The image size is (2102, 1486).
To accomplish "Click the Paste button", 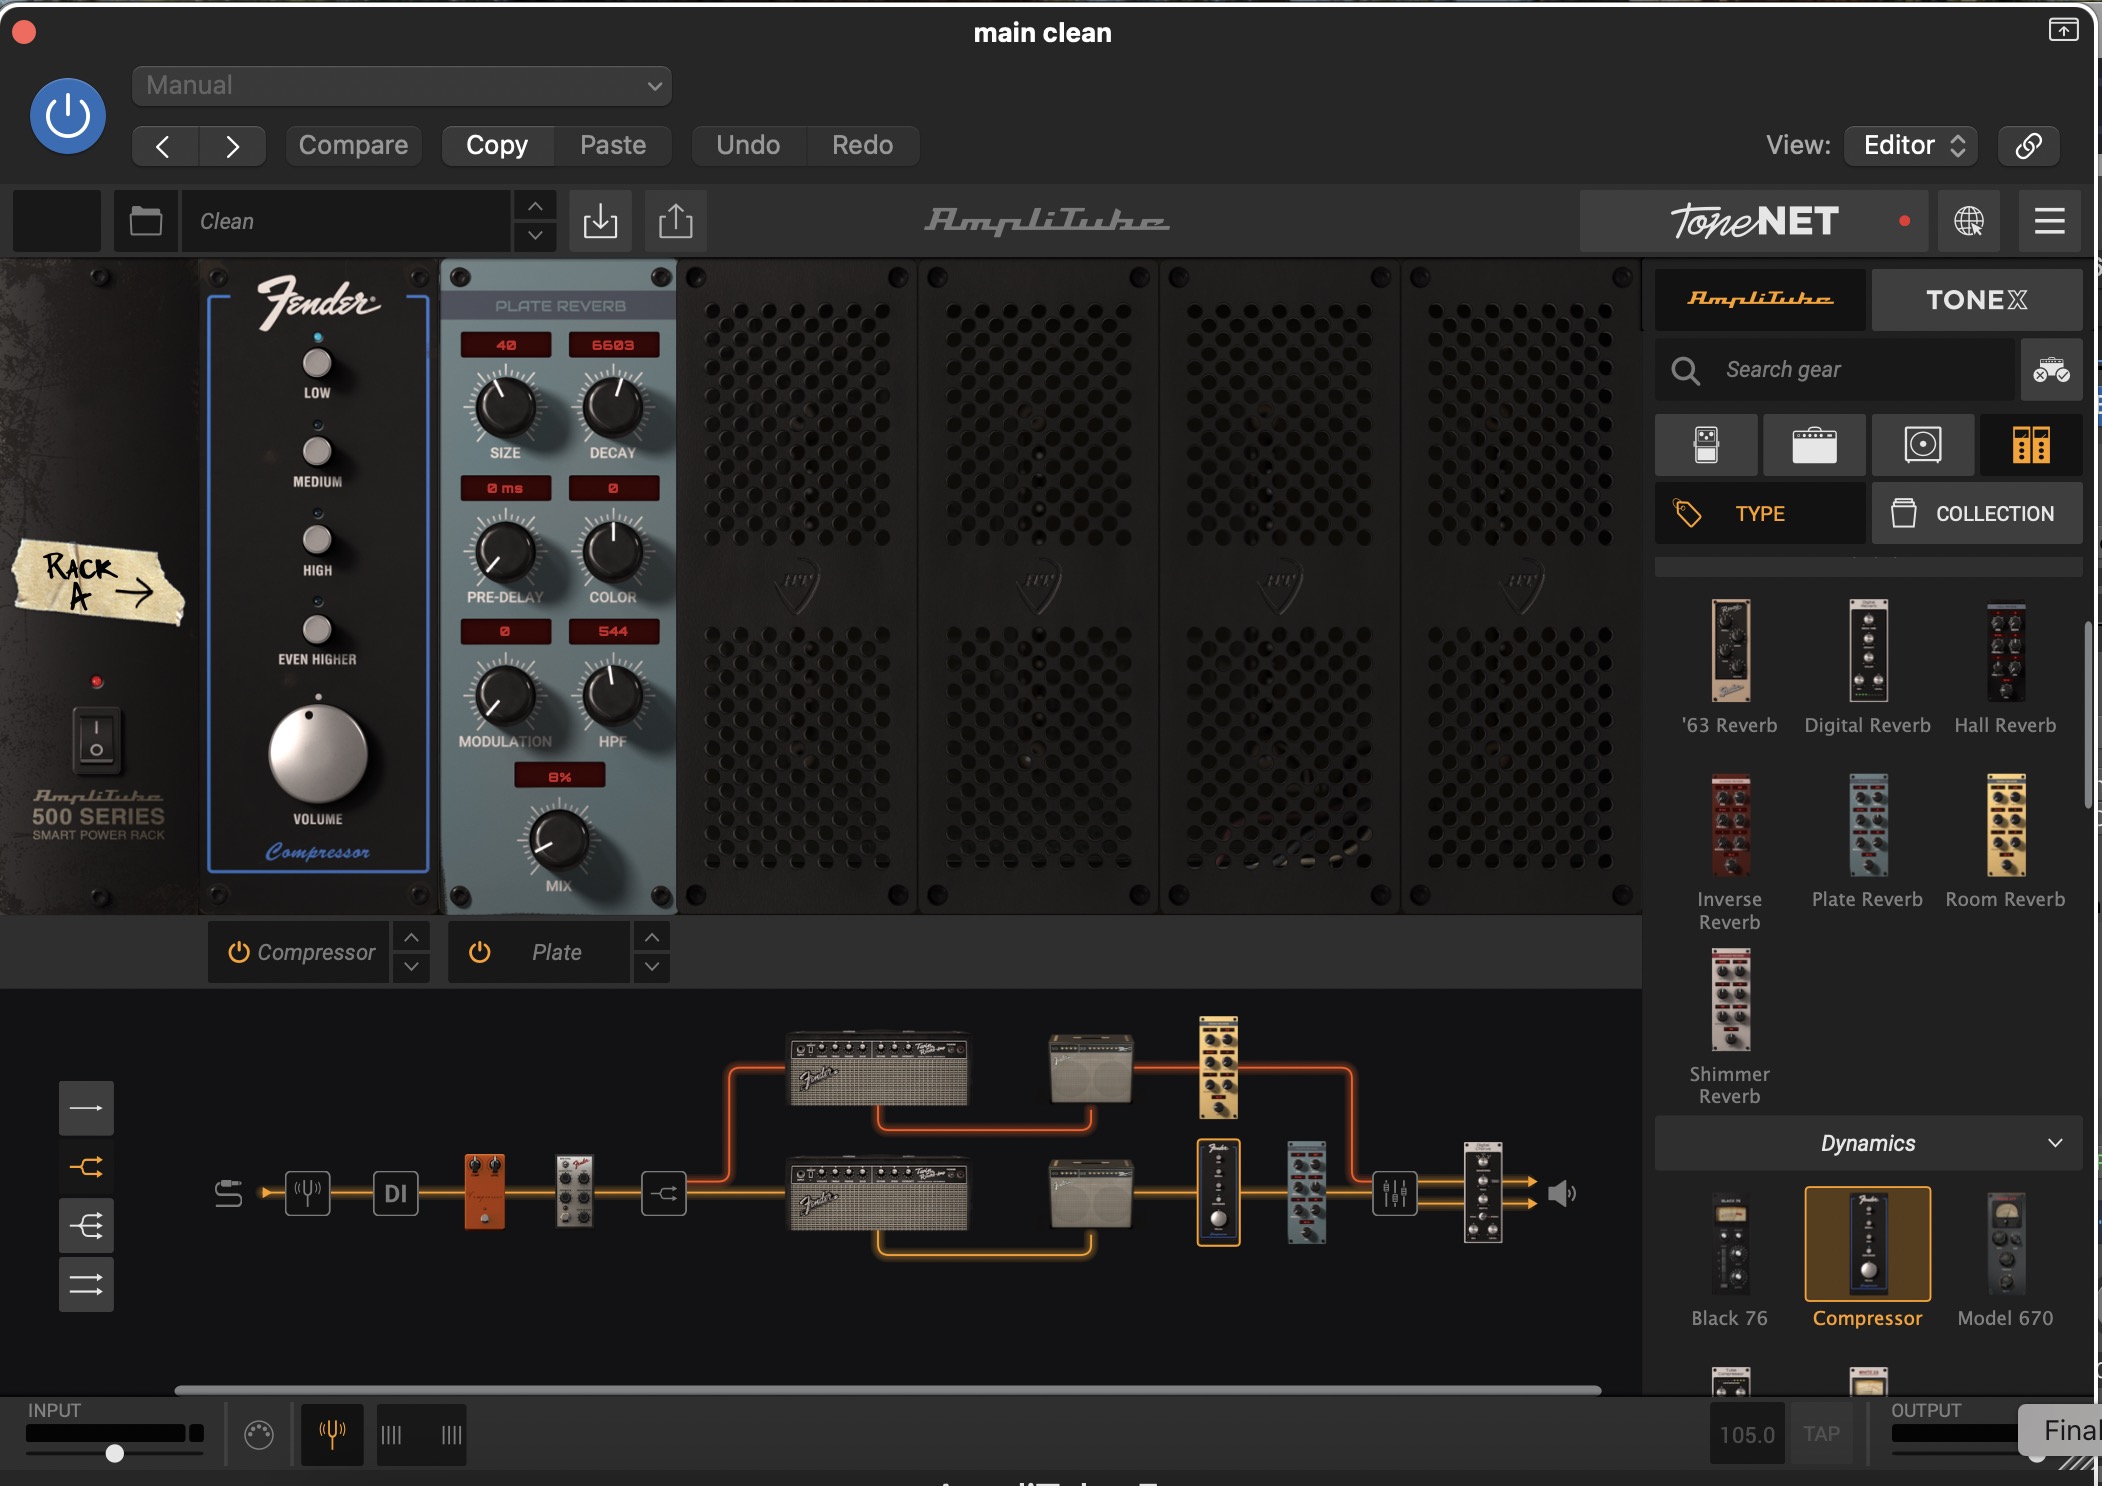I will (613, 146).
